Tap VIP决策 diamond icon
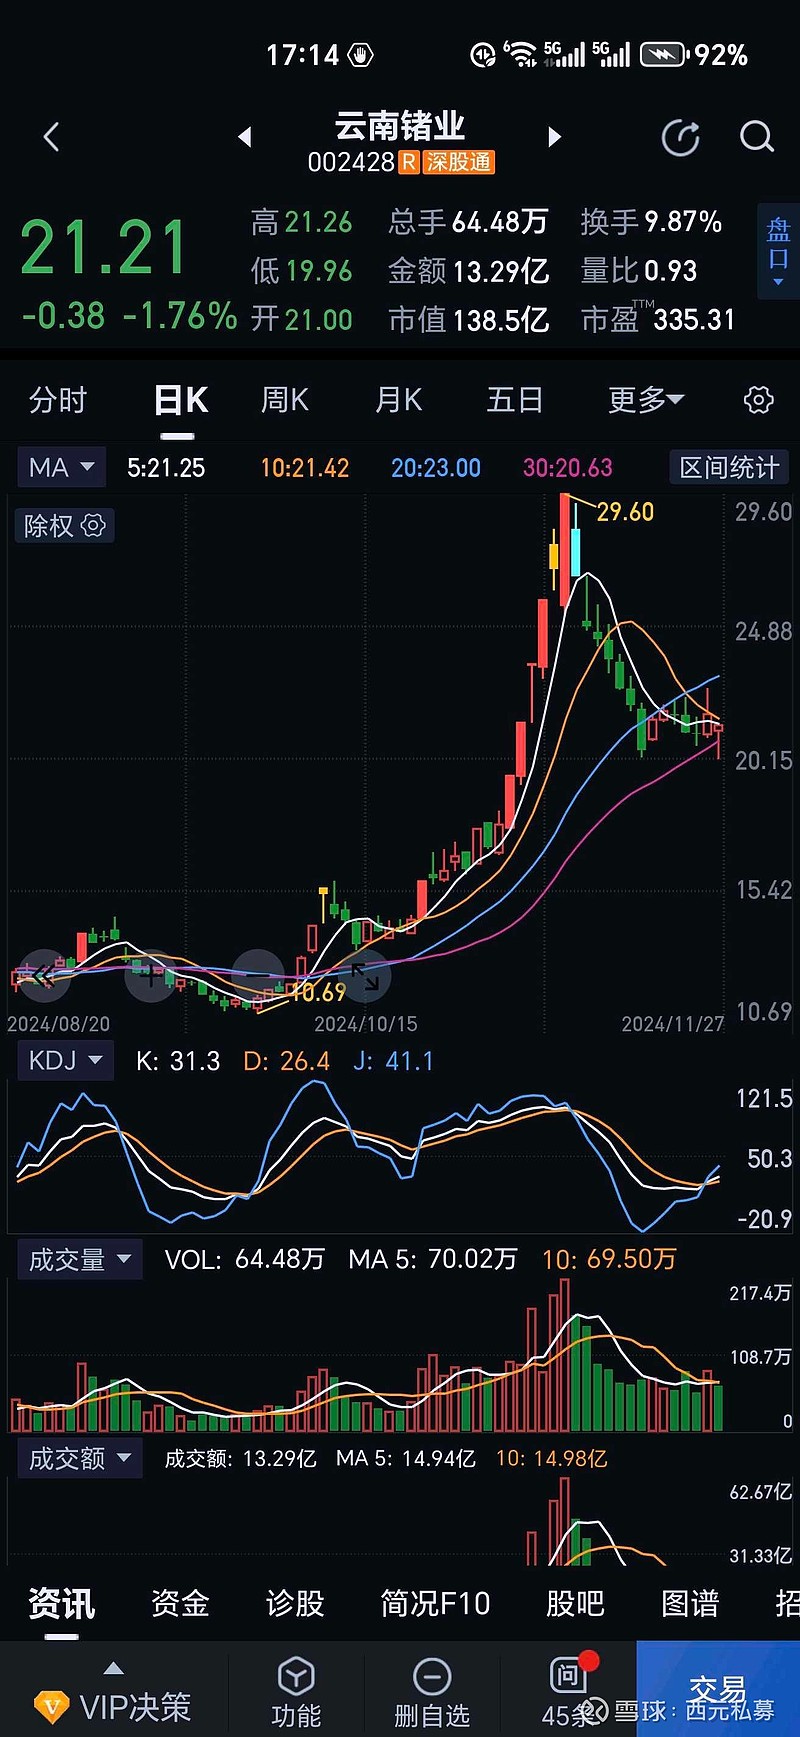This screenshot has height=1737, width=800. point(51,1706)
